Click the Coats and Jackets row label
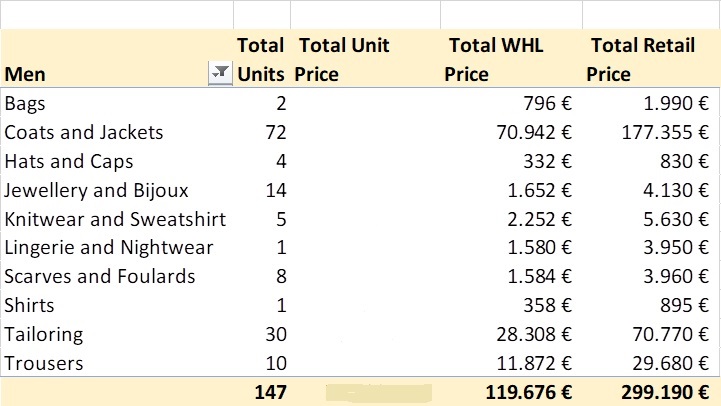Viewport: 721px width, 406px height. point(84,132)
